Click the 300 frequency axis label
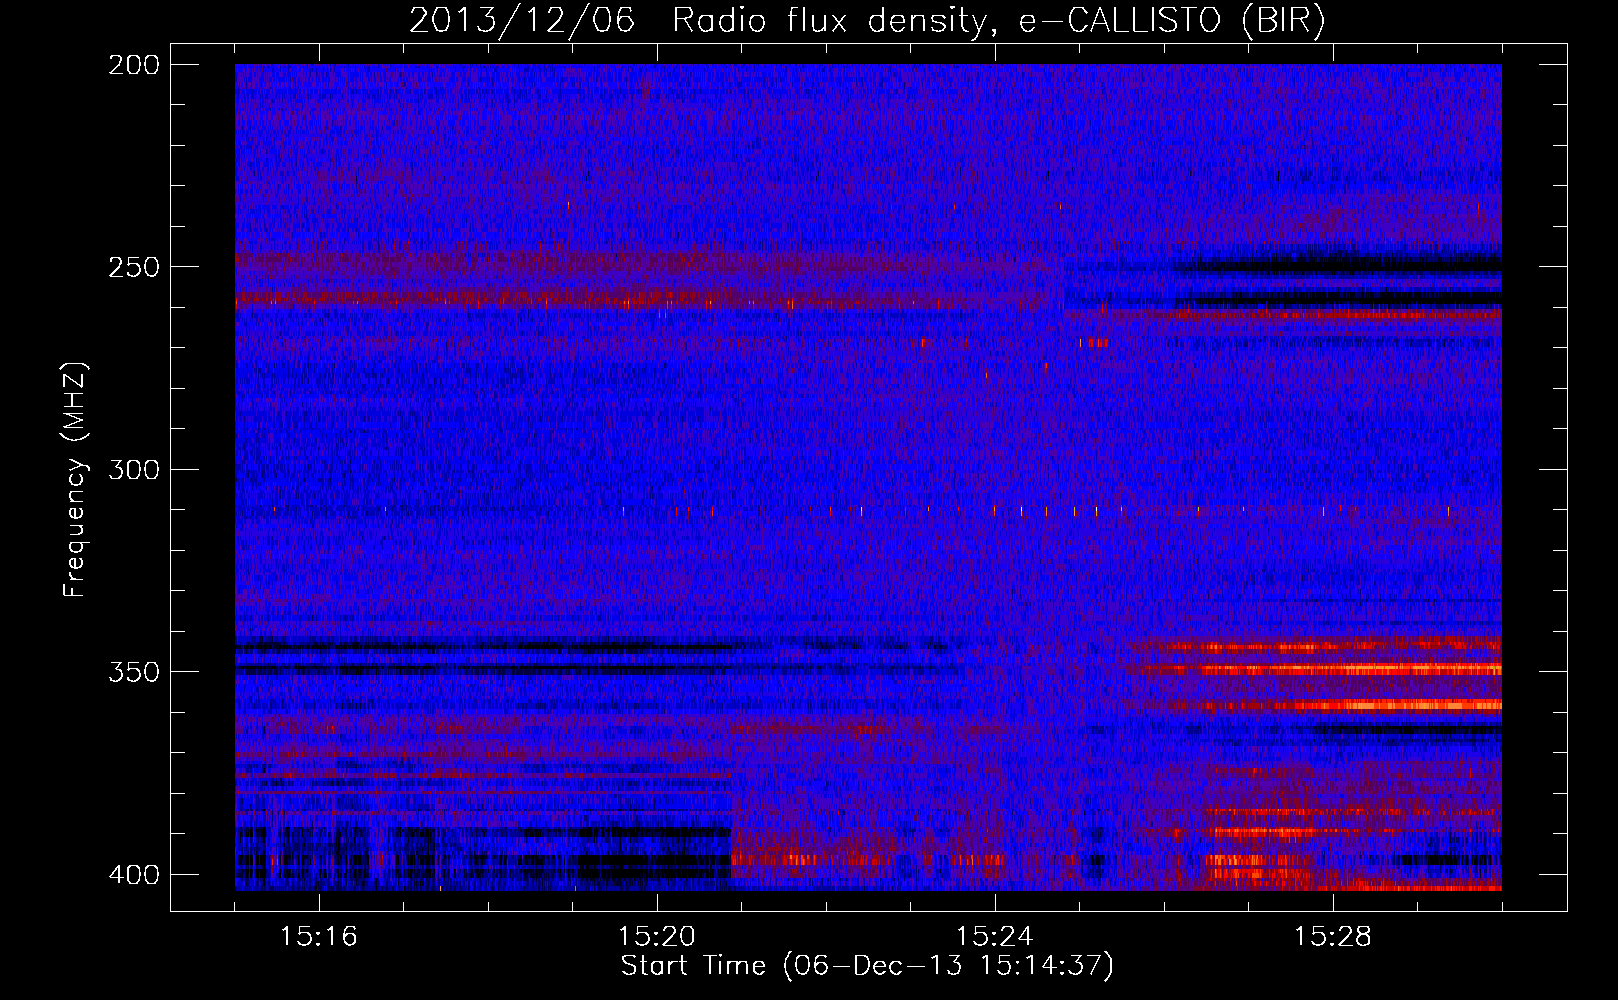Screen dimensions: 1618x1000 (132, 470)
